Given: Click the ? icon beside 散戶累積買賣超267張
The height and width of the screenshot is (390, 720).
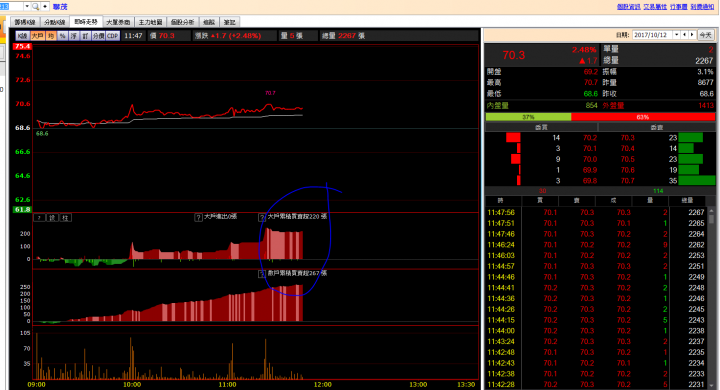Looking at the screenshot, I should tap(262, 274).
